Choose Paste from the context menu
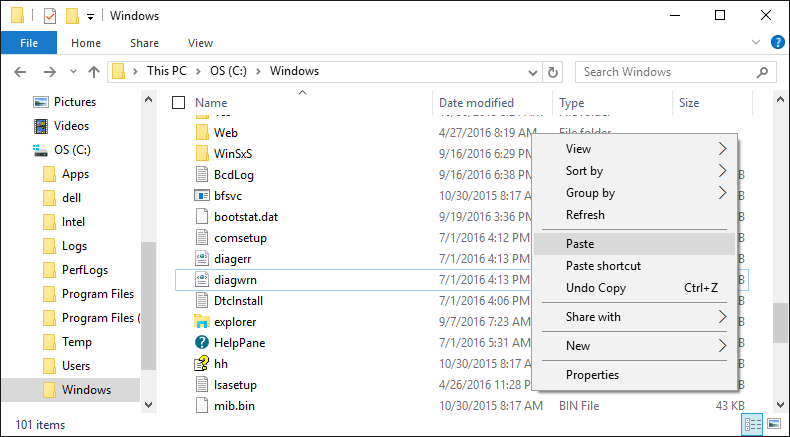790x437 pixels. click(634, 244)
